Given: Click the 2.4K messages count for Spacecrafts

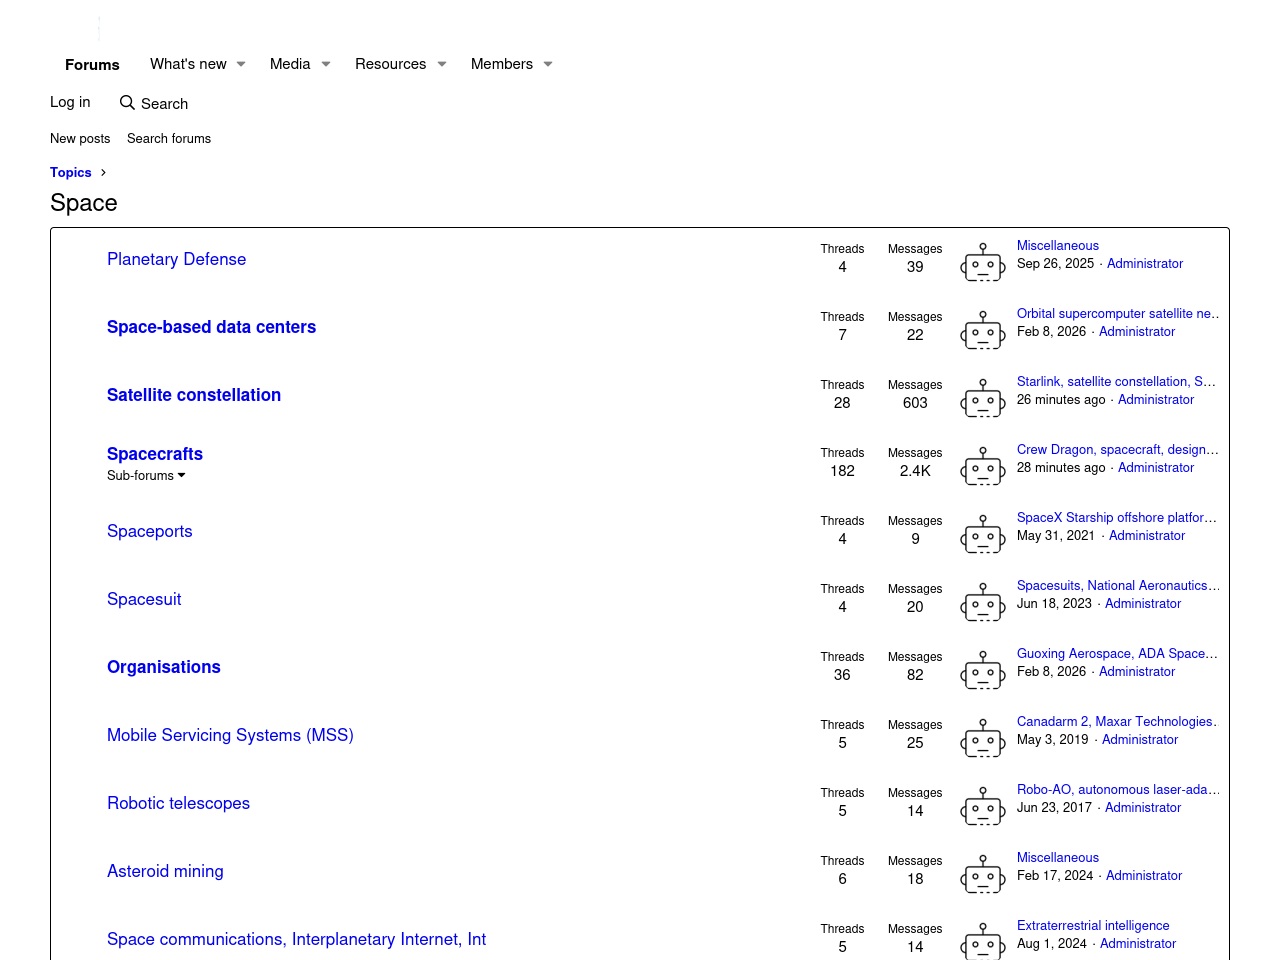Looking at the screenshot, I should coord(915,471).
